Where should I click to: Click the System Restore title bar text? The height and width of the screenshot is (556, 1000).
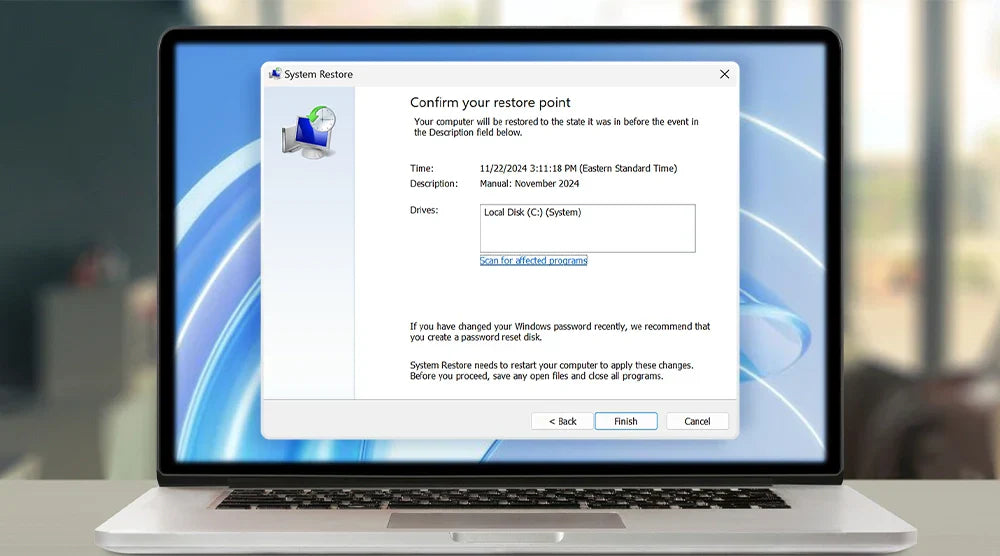[318, 75]
